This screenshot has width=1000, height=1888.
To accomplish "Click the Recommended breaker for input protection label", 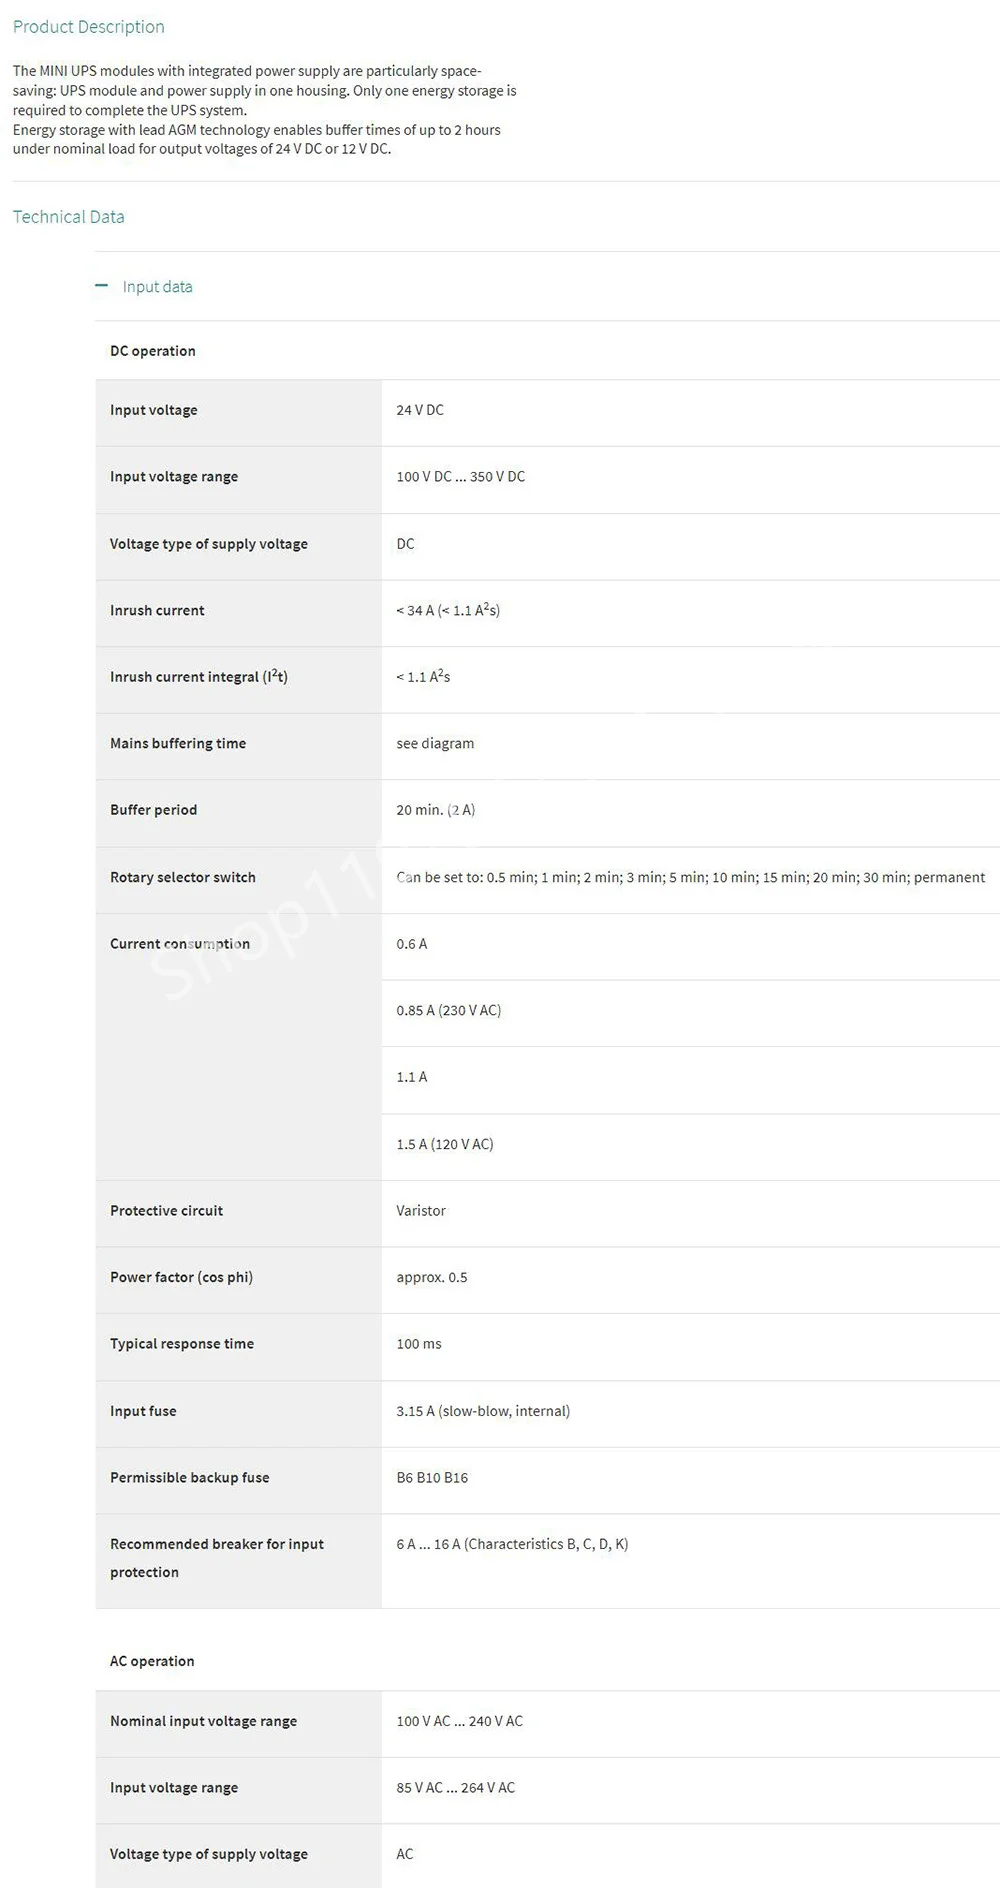I will pyautogui.click(x=217, y=1557).
